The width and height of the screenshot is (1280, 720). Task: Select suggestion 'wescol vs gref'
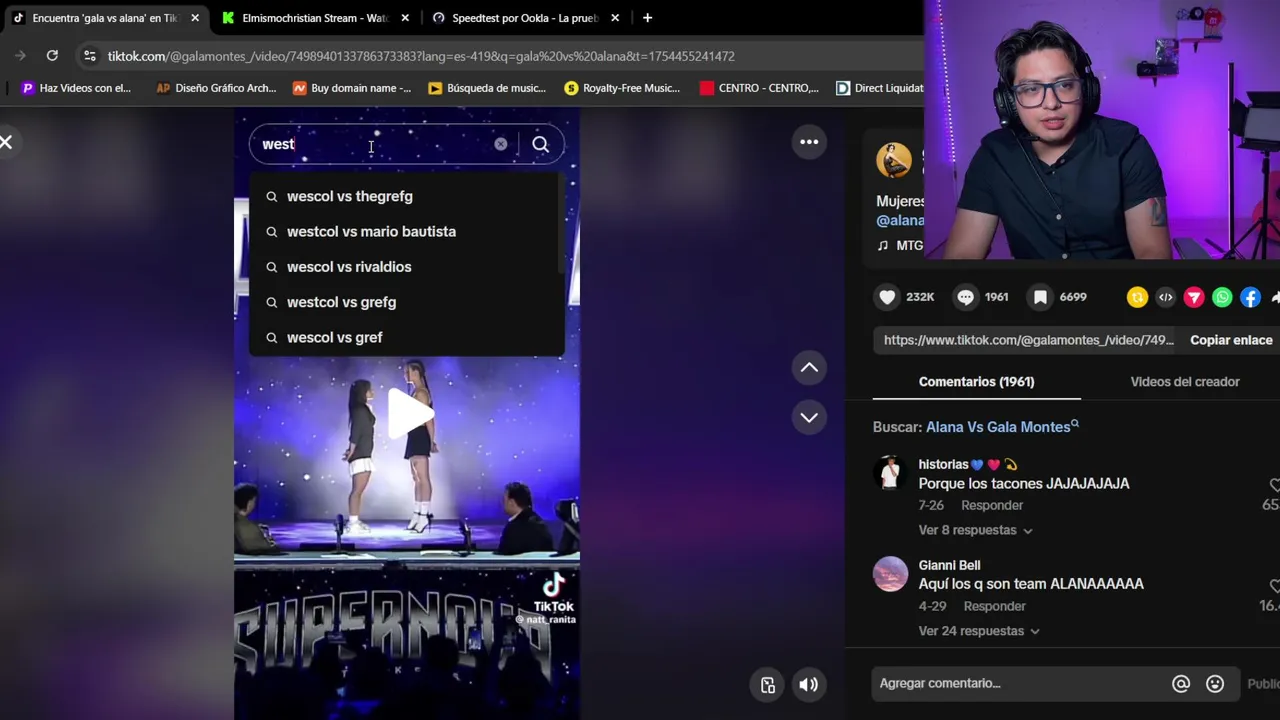[406, 337]
